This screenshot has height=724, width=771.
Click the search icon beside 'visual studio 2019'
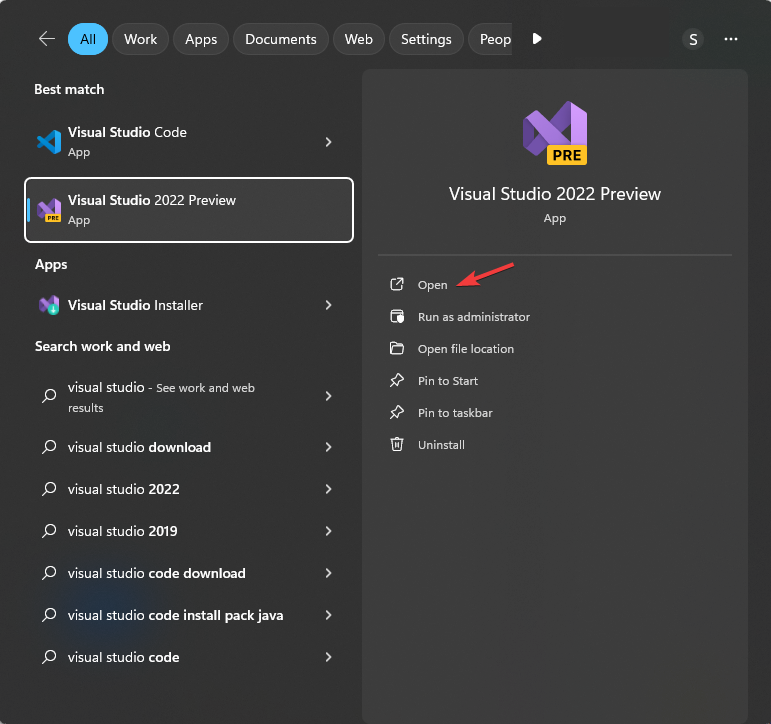[x=49, y=531]
